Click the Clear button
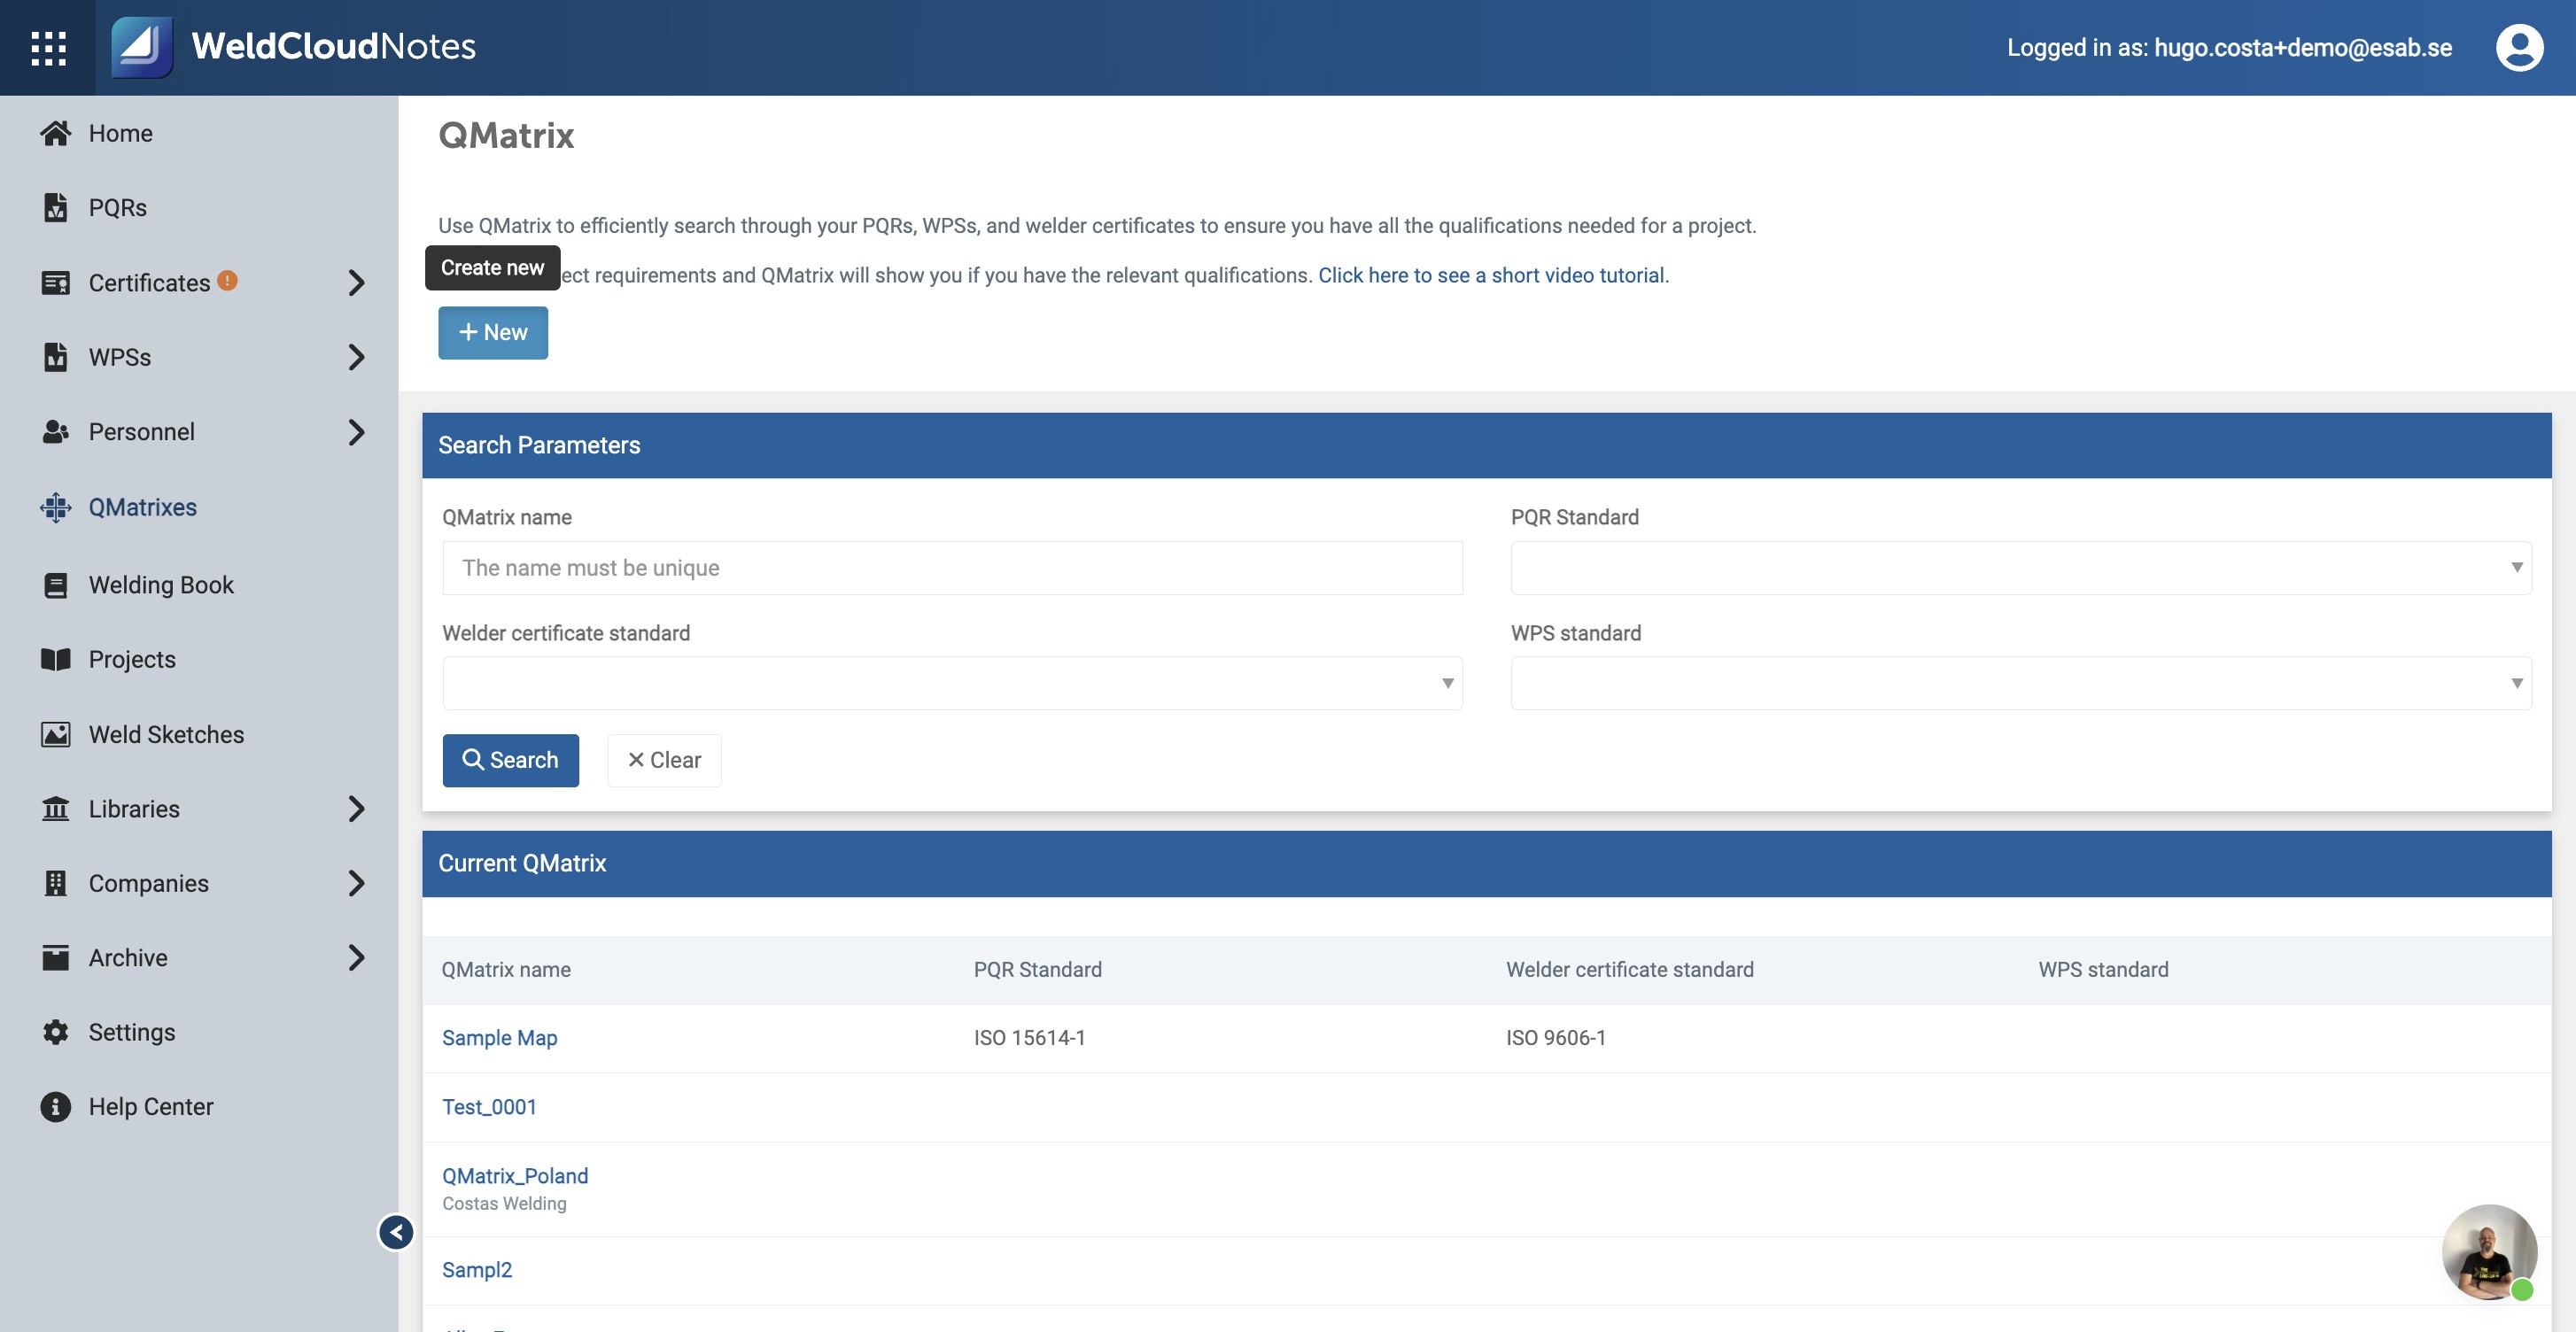The image size is (2576, 1332). 664,760
